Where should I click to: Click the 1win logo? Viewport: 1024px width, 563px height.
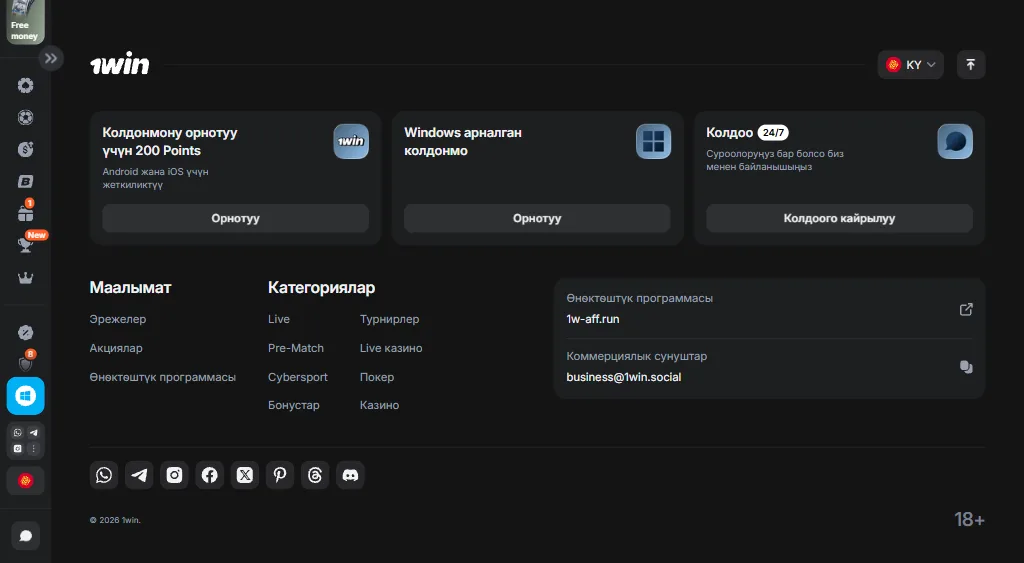[120, 63]
